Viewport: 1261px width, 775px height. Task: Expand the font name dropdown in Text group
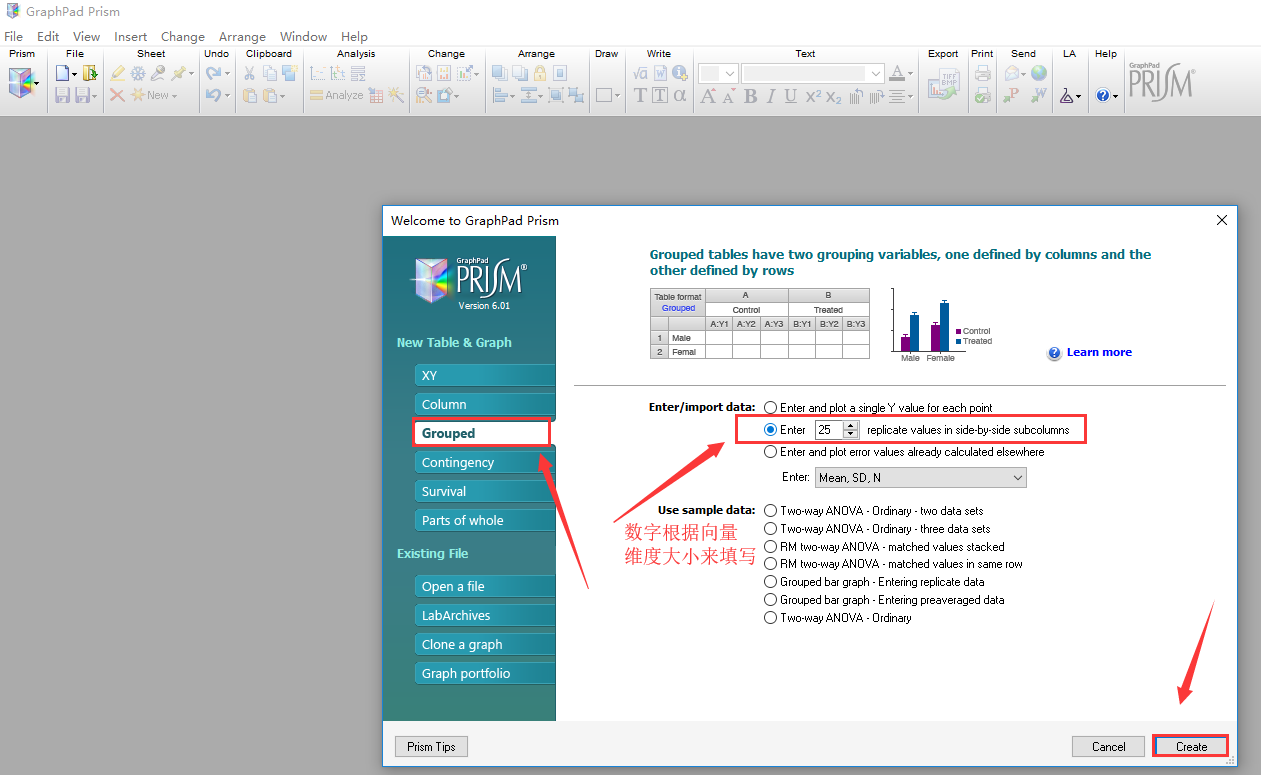pos(876,73)
